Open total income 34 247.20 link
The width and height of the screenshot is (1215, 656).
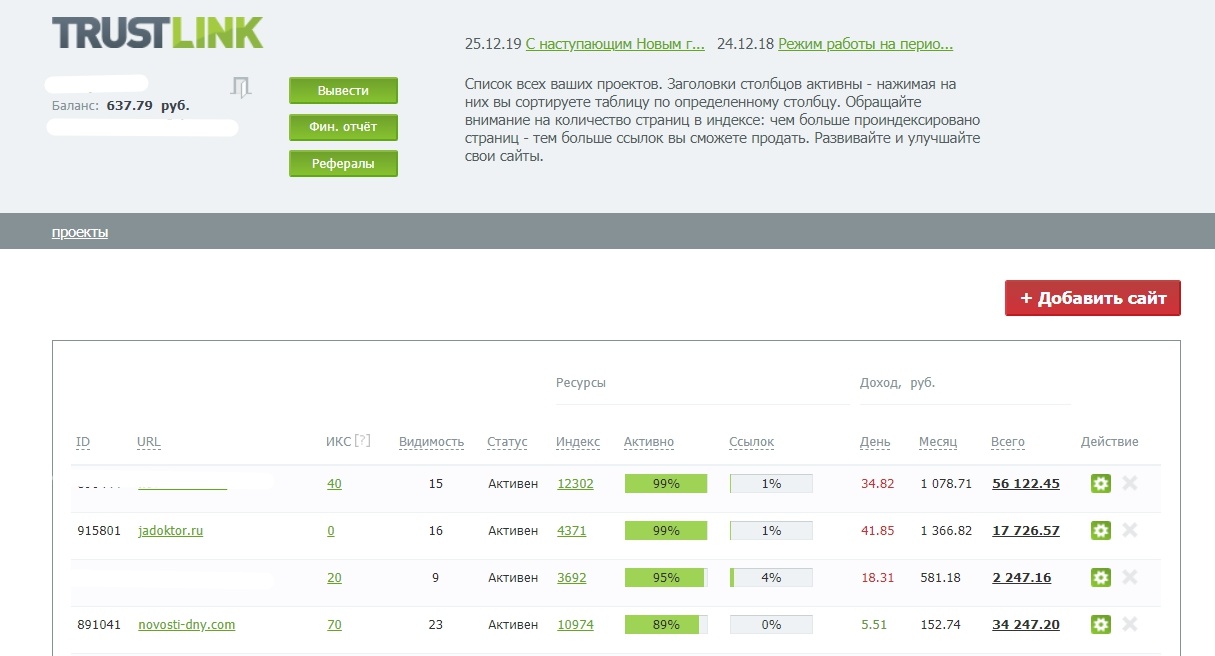click(1025, 625)
